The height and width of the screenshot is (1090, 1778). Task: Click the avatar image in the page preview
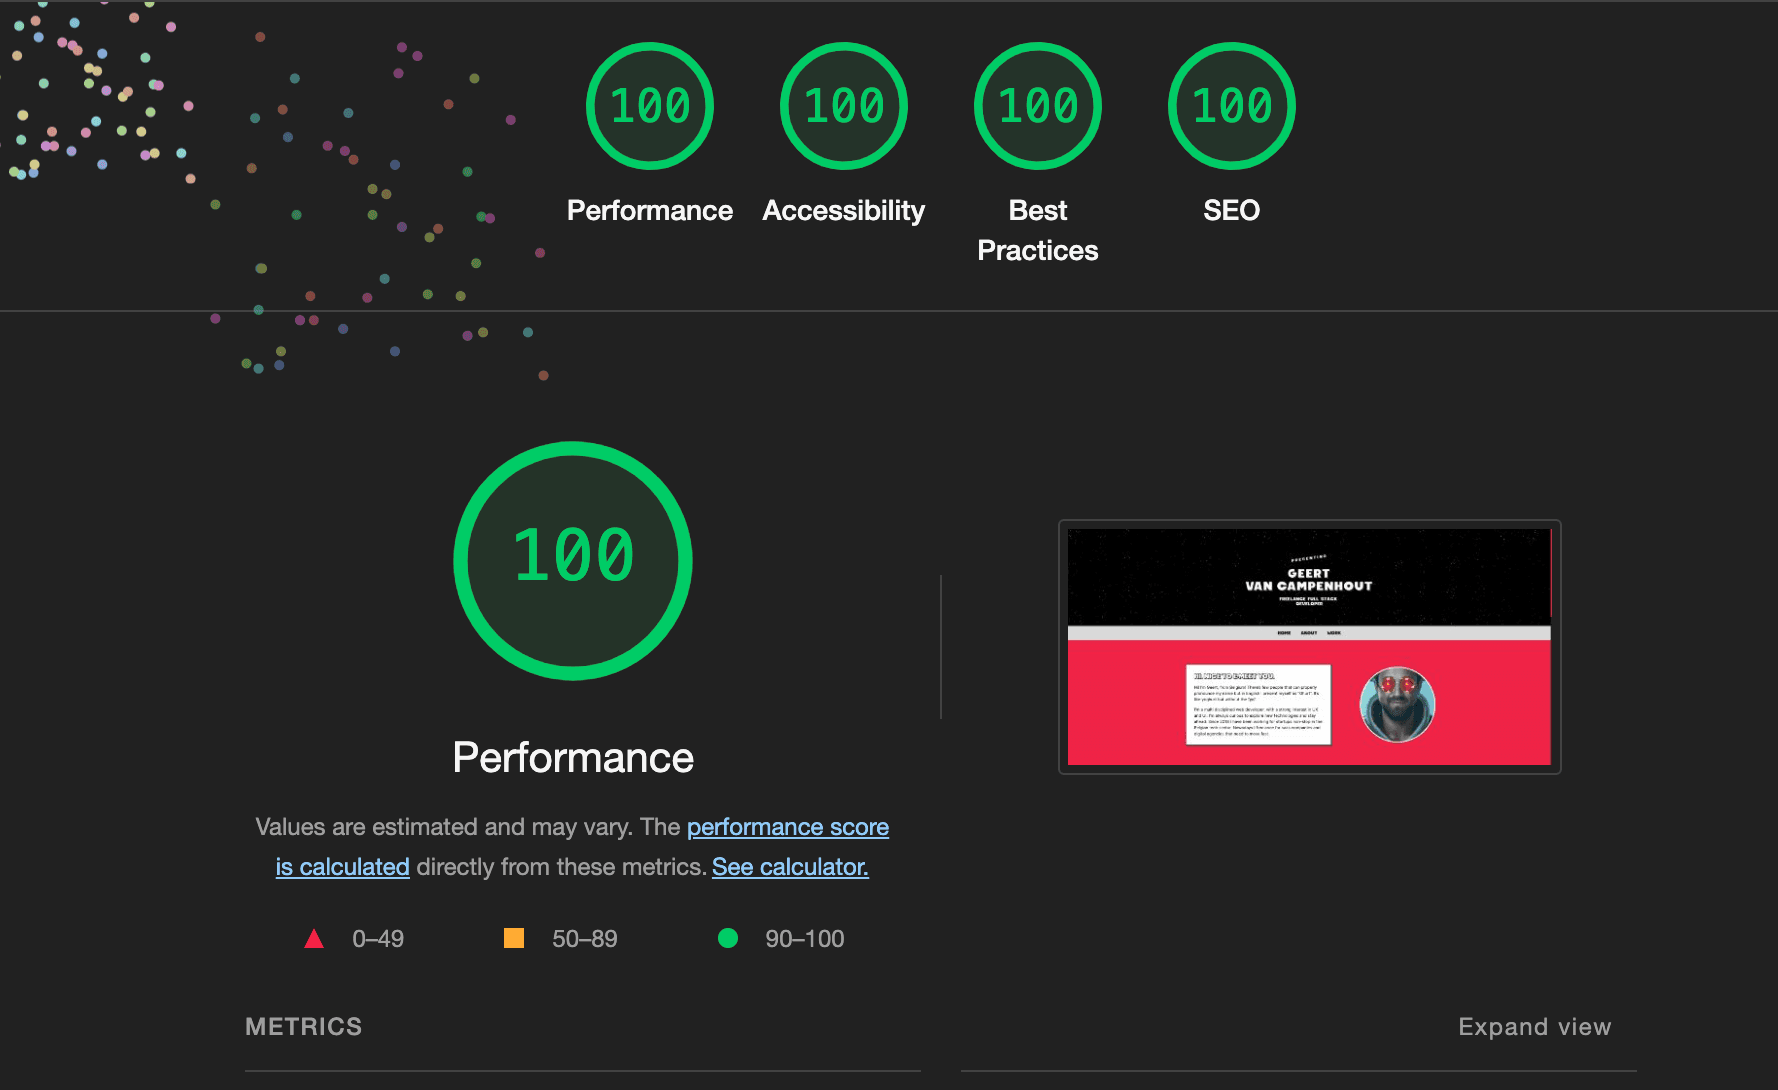[x=1396, y=704]
